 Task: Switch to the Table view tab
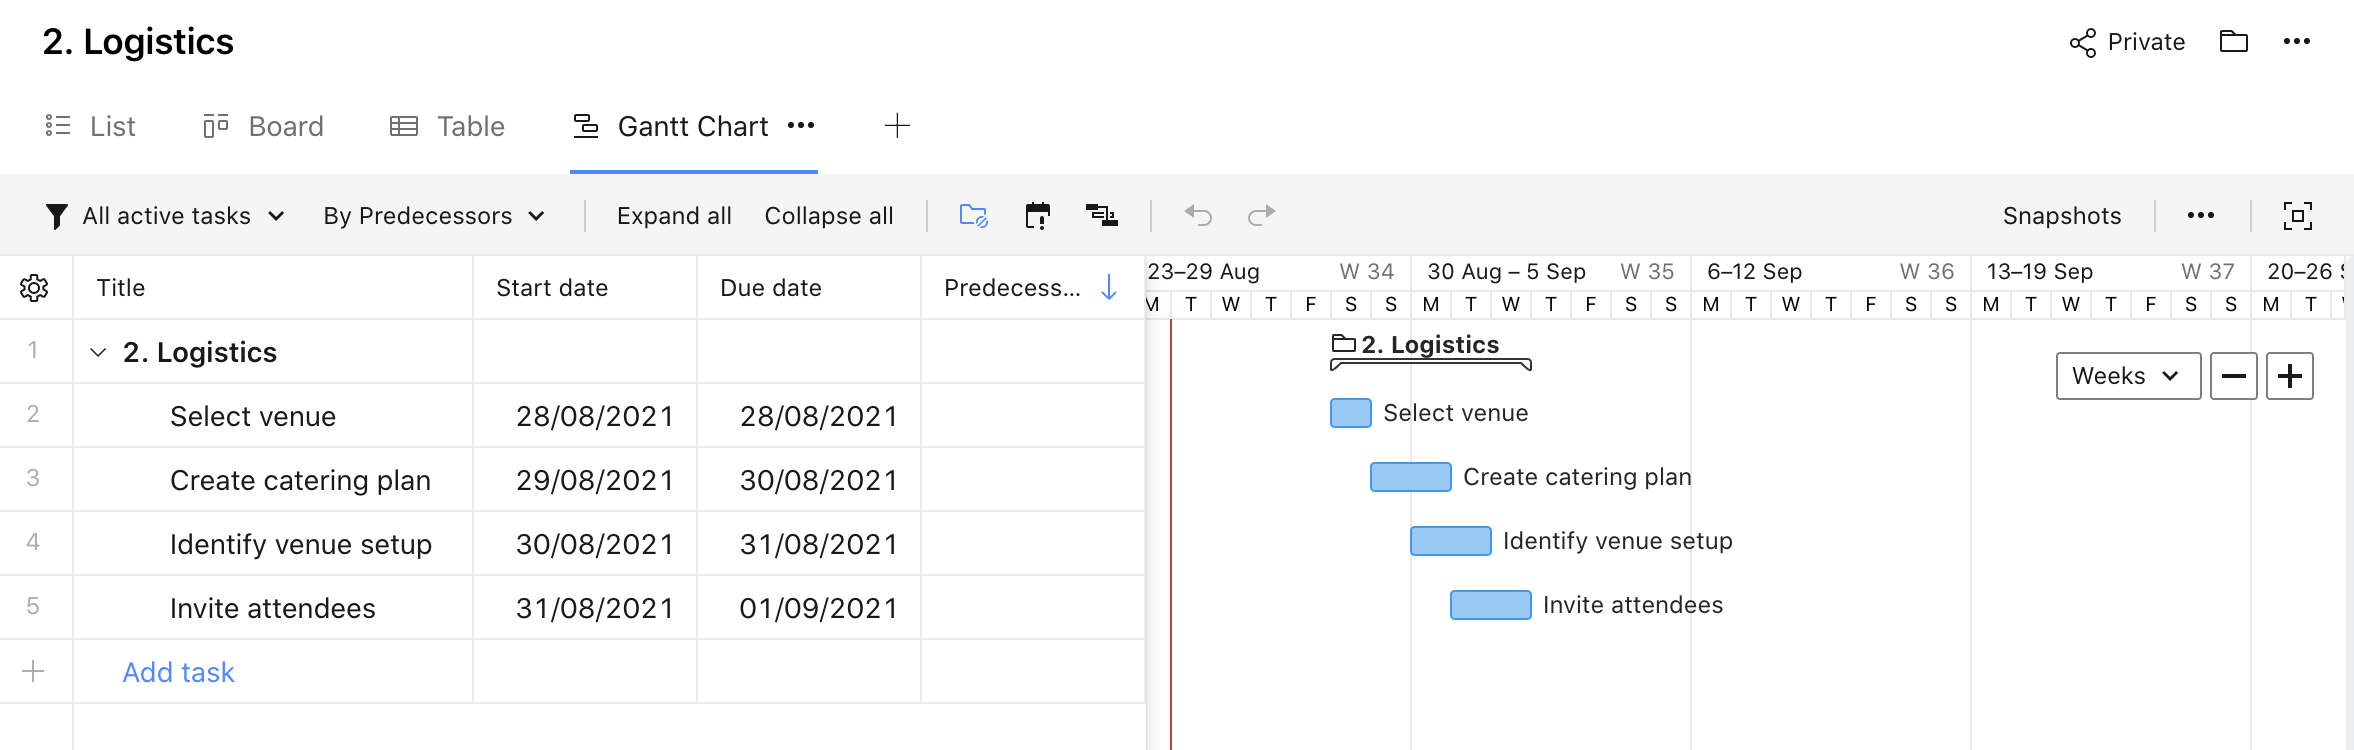point(447,126)
